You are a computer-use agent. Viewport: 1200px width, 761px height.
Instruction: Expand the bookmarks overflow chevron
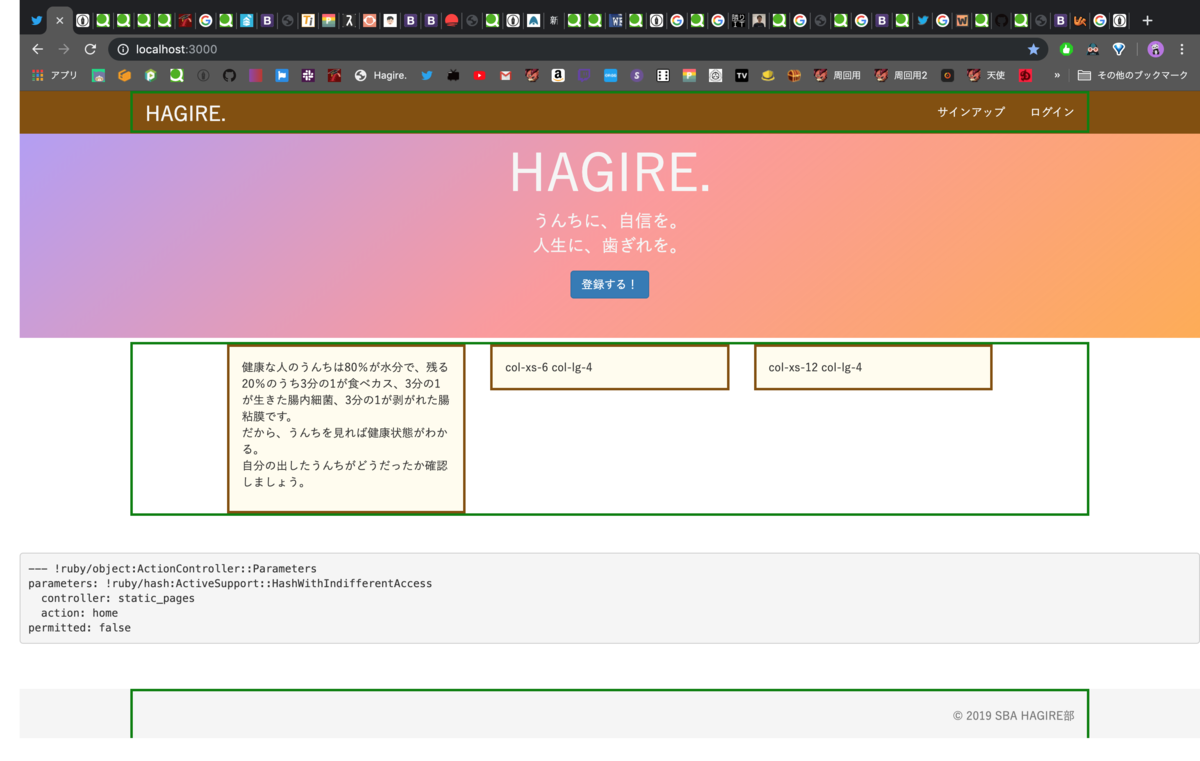(x=1059, y=74)
